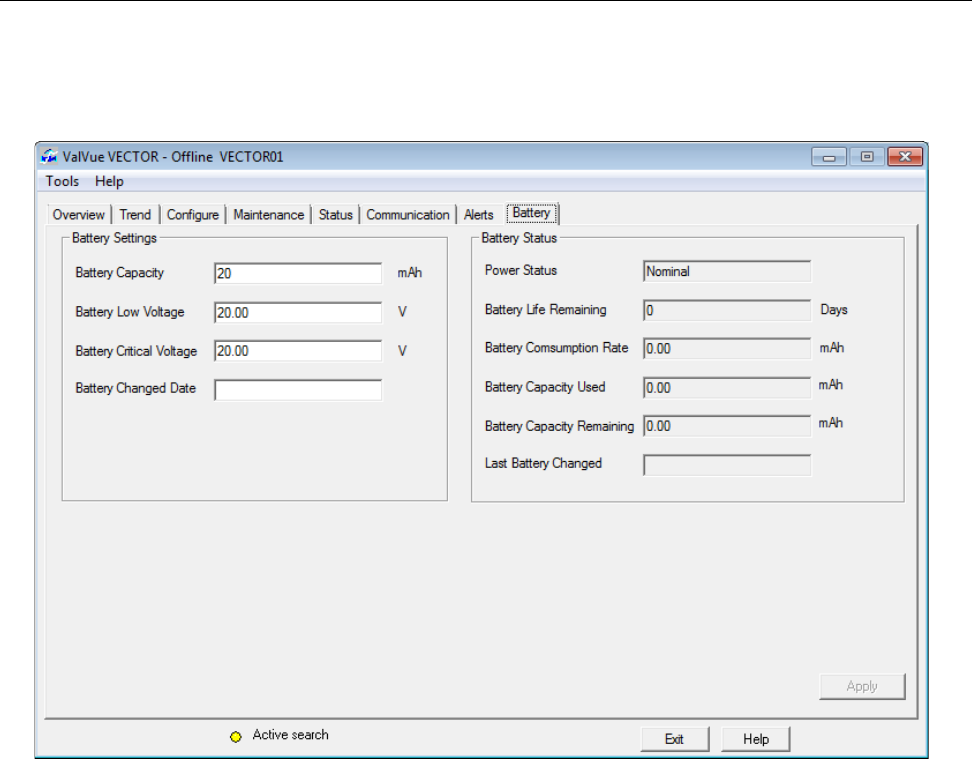Click the Battery Capacity Used label
Image resolution: width=972 pixels, height=759 pixels.
545,387
